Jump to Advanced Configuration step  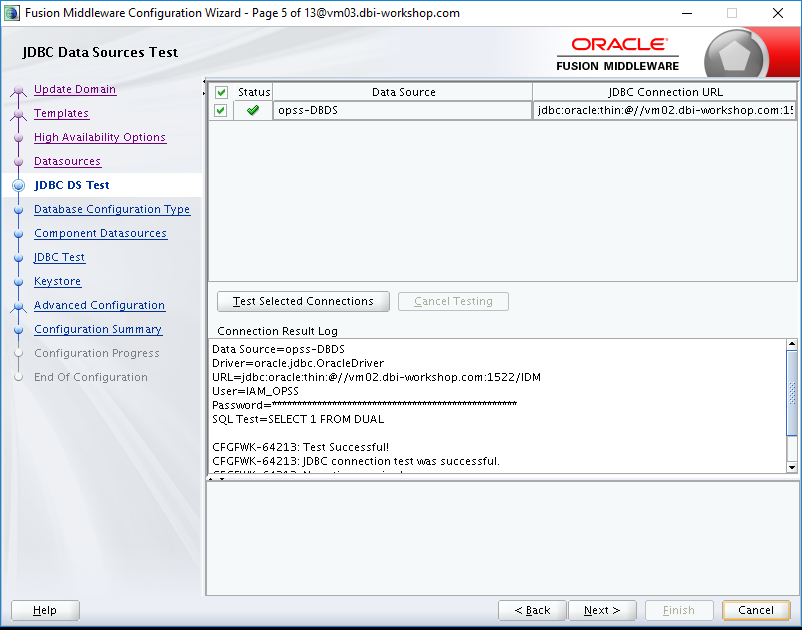99,305
